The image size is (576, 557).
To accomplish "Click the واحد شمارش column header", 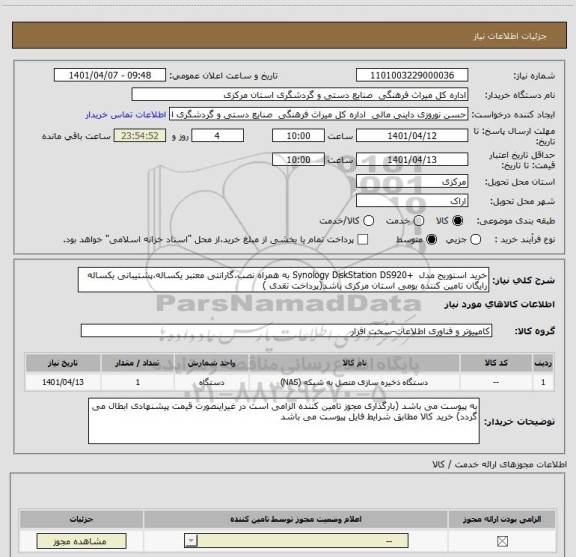I will click(212, 363).
